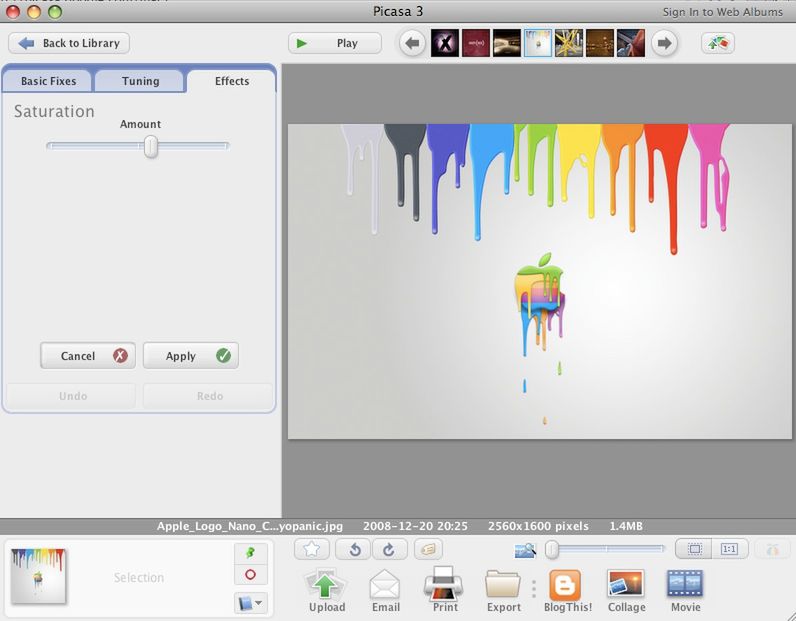
Task: Click the more-buttons dots next to Export
Action: click(534, 589)
